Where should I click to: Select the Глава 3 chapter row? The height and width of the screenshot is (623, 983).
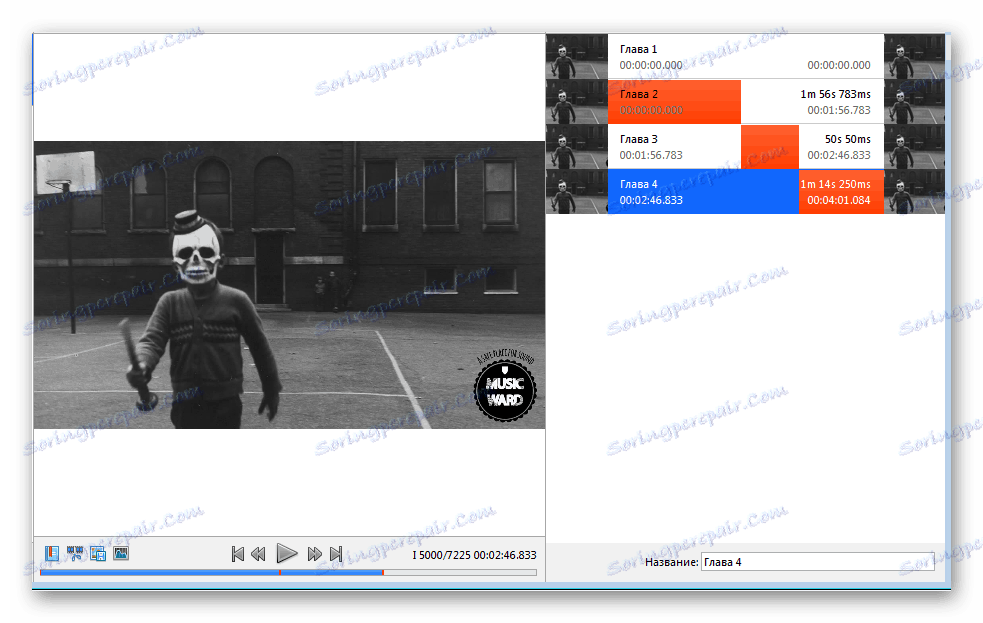pos(745,147)
